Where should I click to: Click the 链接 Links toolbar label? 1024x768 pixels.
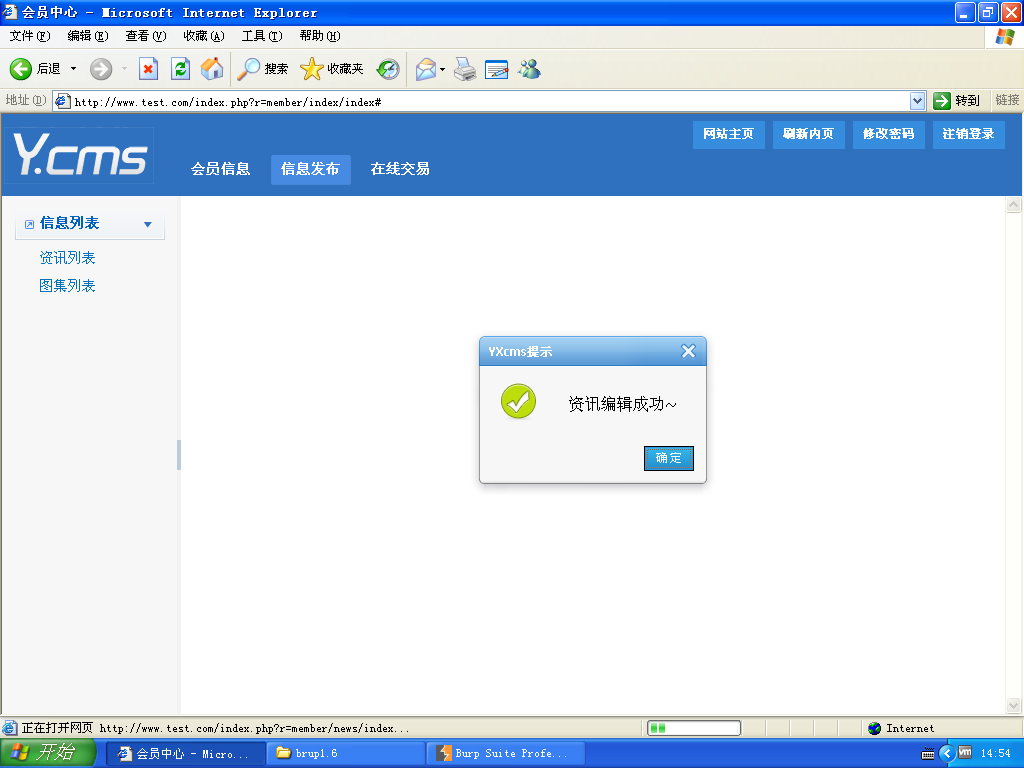pyautogui.click(x=1007, y=100)
